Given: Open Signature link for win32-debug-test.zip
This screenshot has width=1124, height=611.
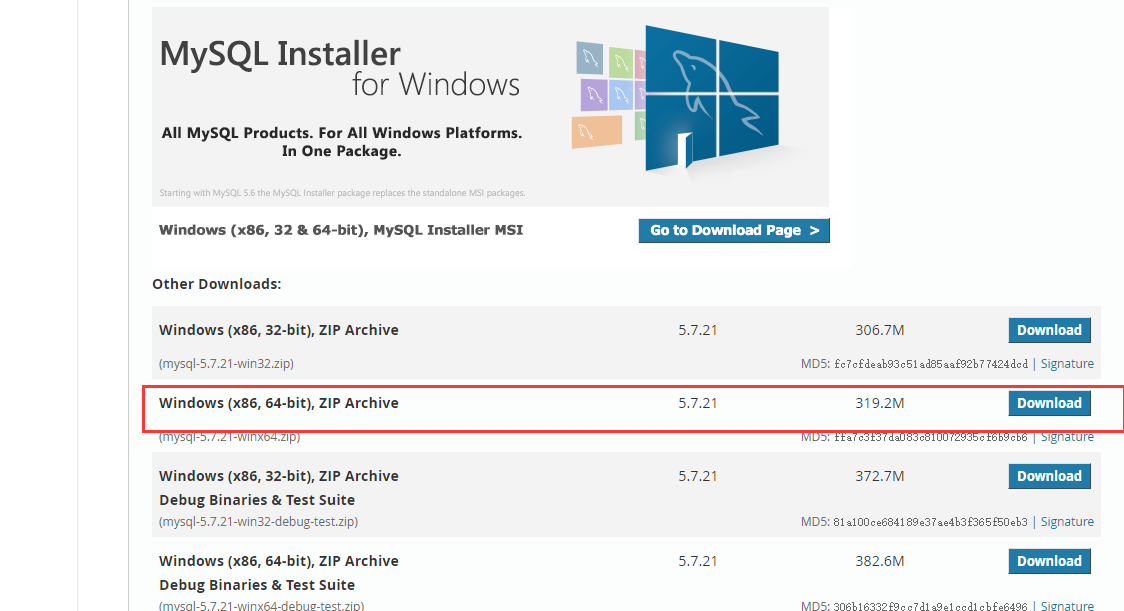Looking at the screenshot, I should click(1067, 521).
